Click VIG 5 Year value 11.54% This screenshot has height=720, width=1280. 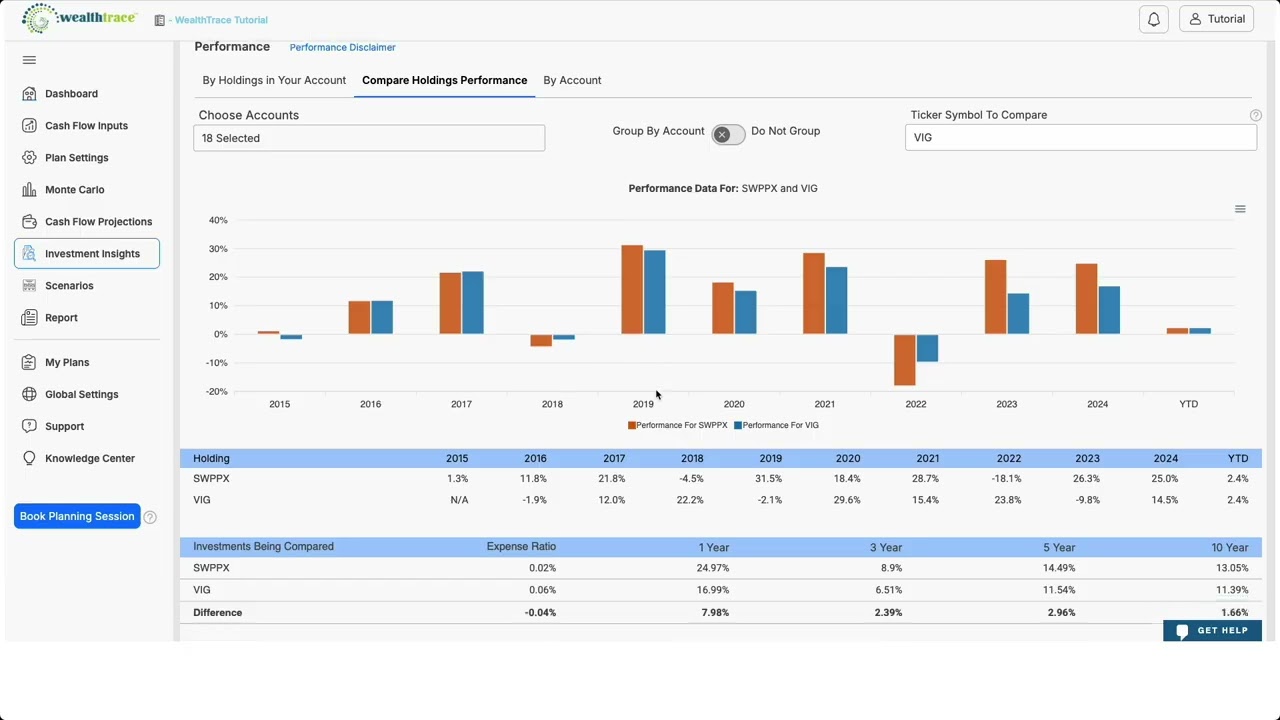click(x=1059, y=590)
